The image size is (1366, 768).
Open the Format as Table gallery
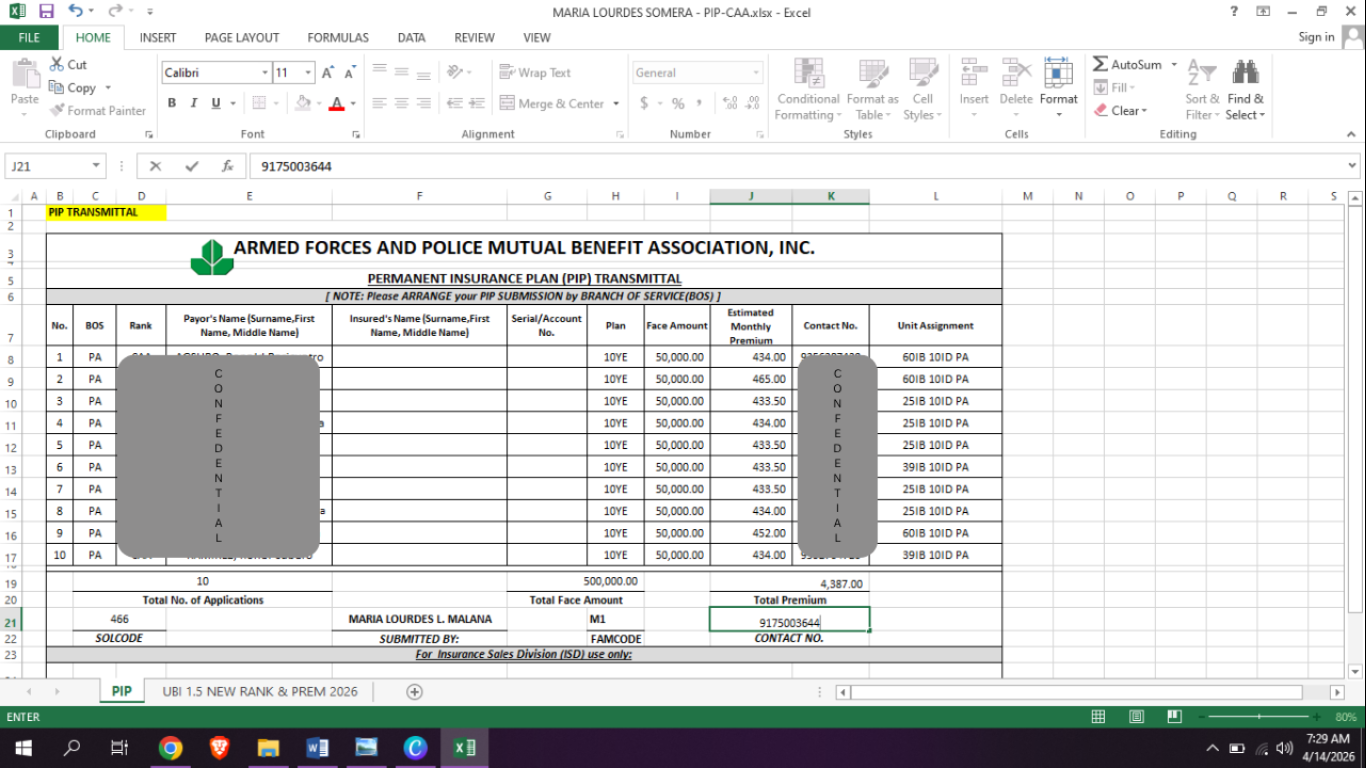(872, 90)
